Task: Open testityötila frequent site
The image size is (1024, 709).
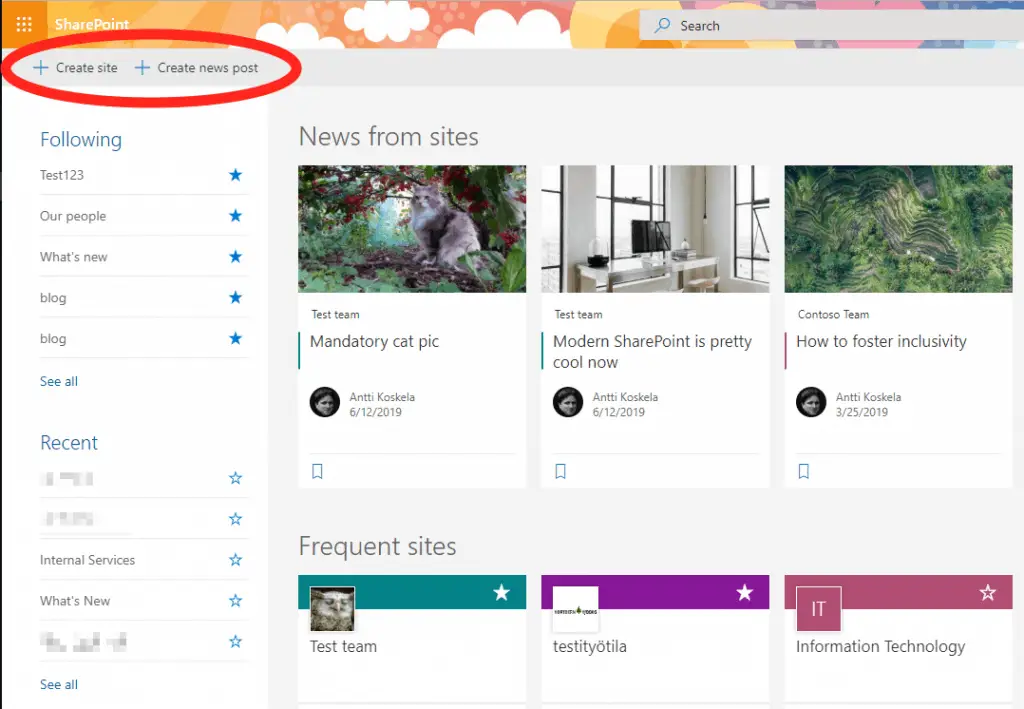Action: [590, 646]
